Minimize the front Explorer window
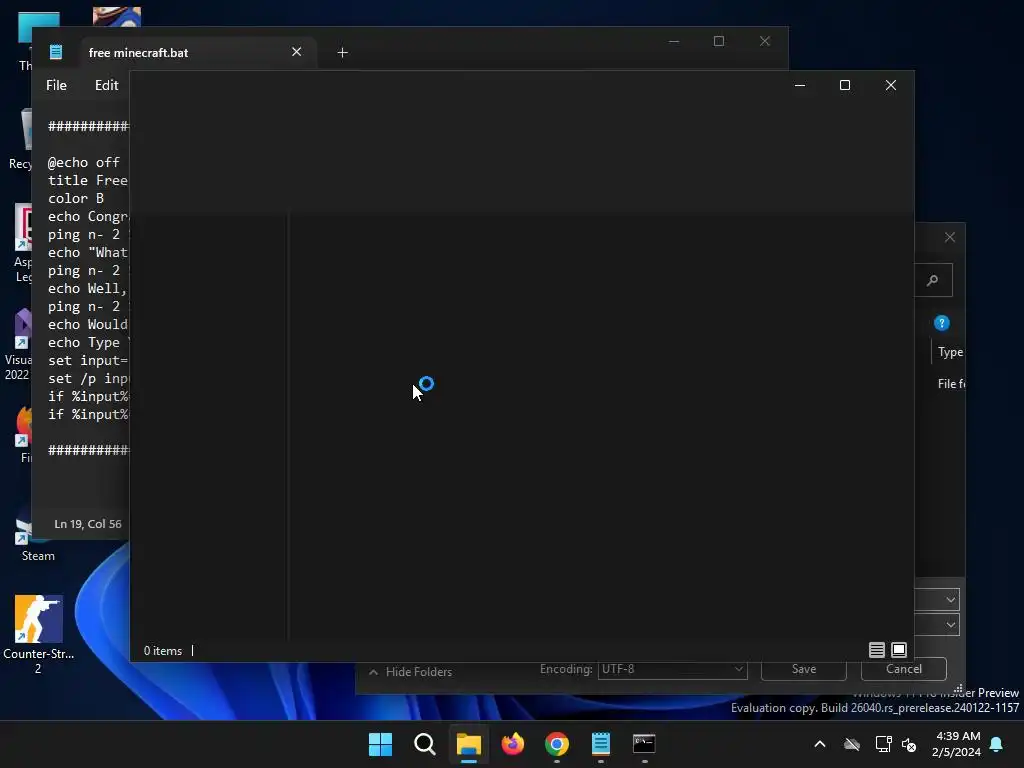The width and height of the screenshot is (1024, 768). [799, 86]
